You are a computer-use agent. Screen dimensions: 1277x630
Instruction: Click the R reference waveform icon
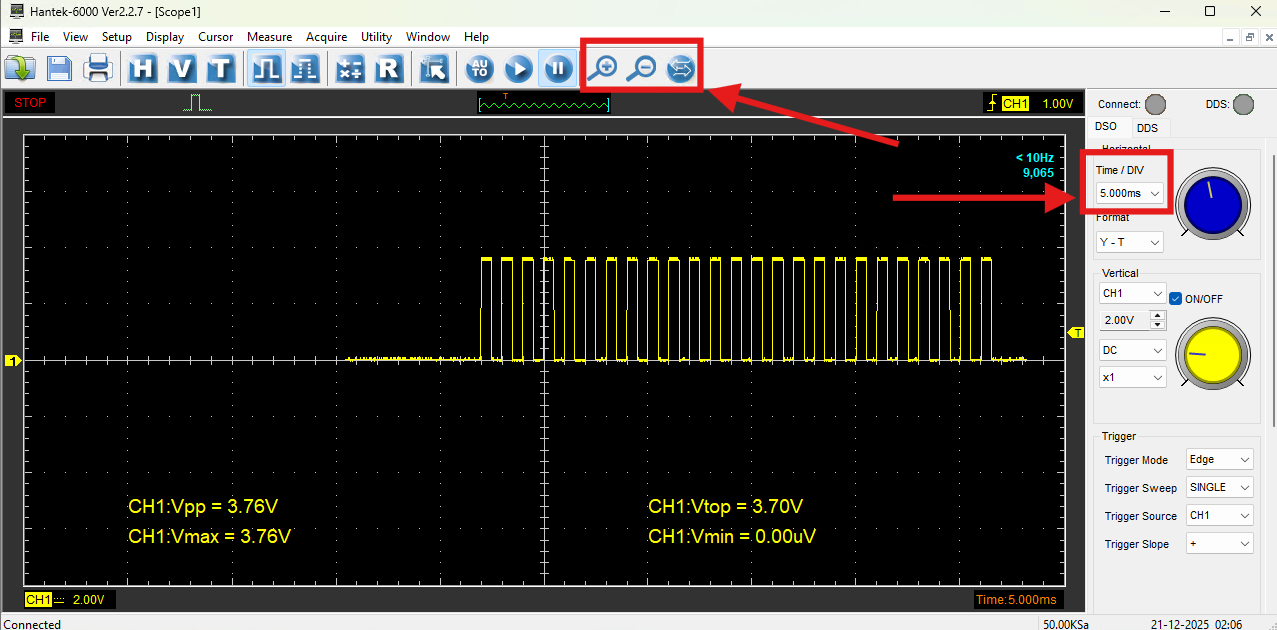(x=388, y=69)
